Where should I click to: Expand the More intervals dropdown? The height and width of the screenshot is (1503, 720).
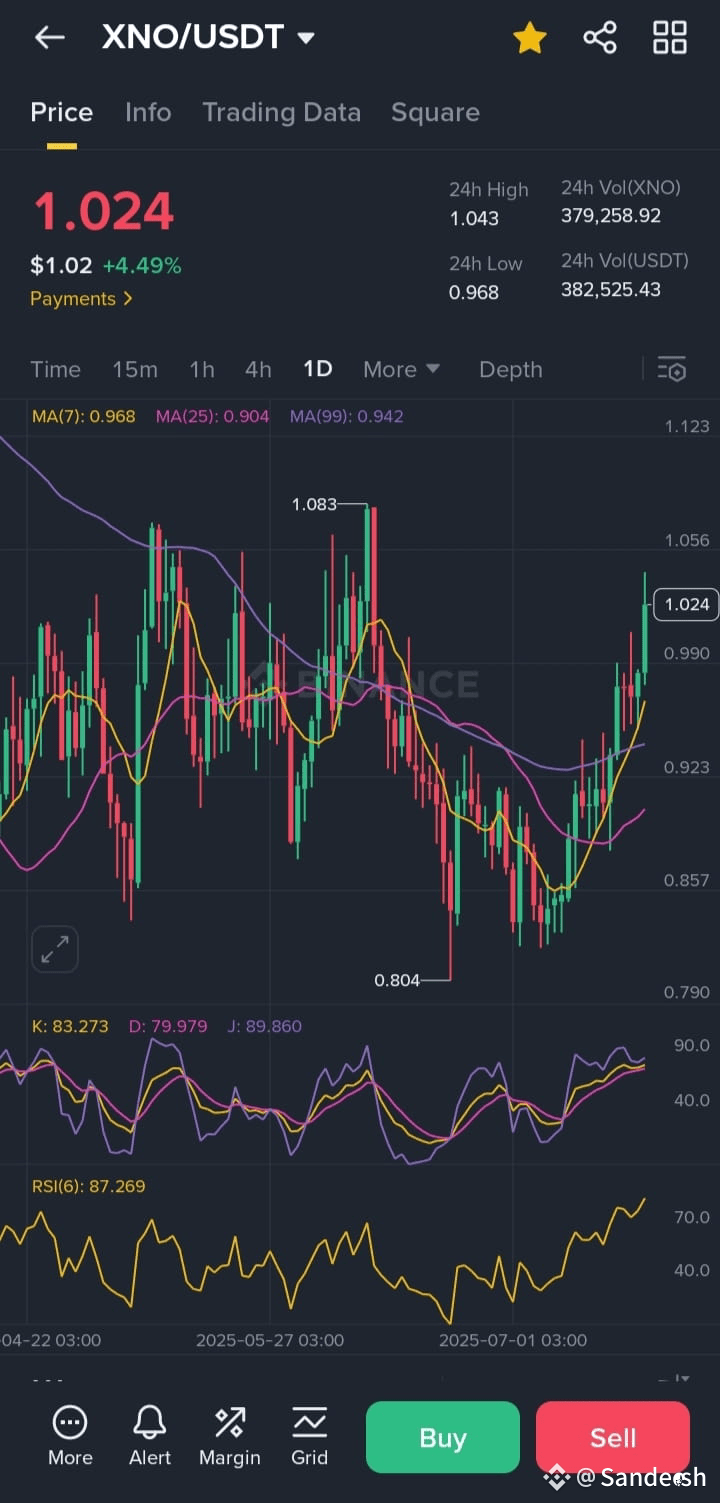(401, 369)
